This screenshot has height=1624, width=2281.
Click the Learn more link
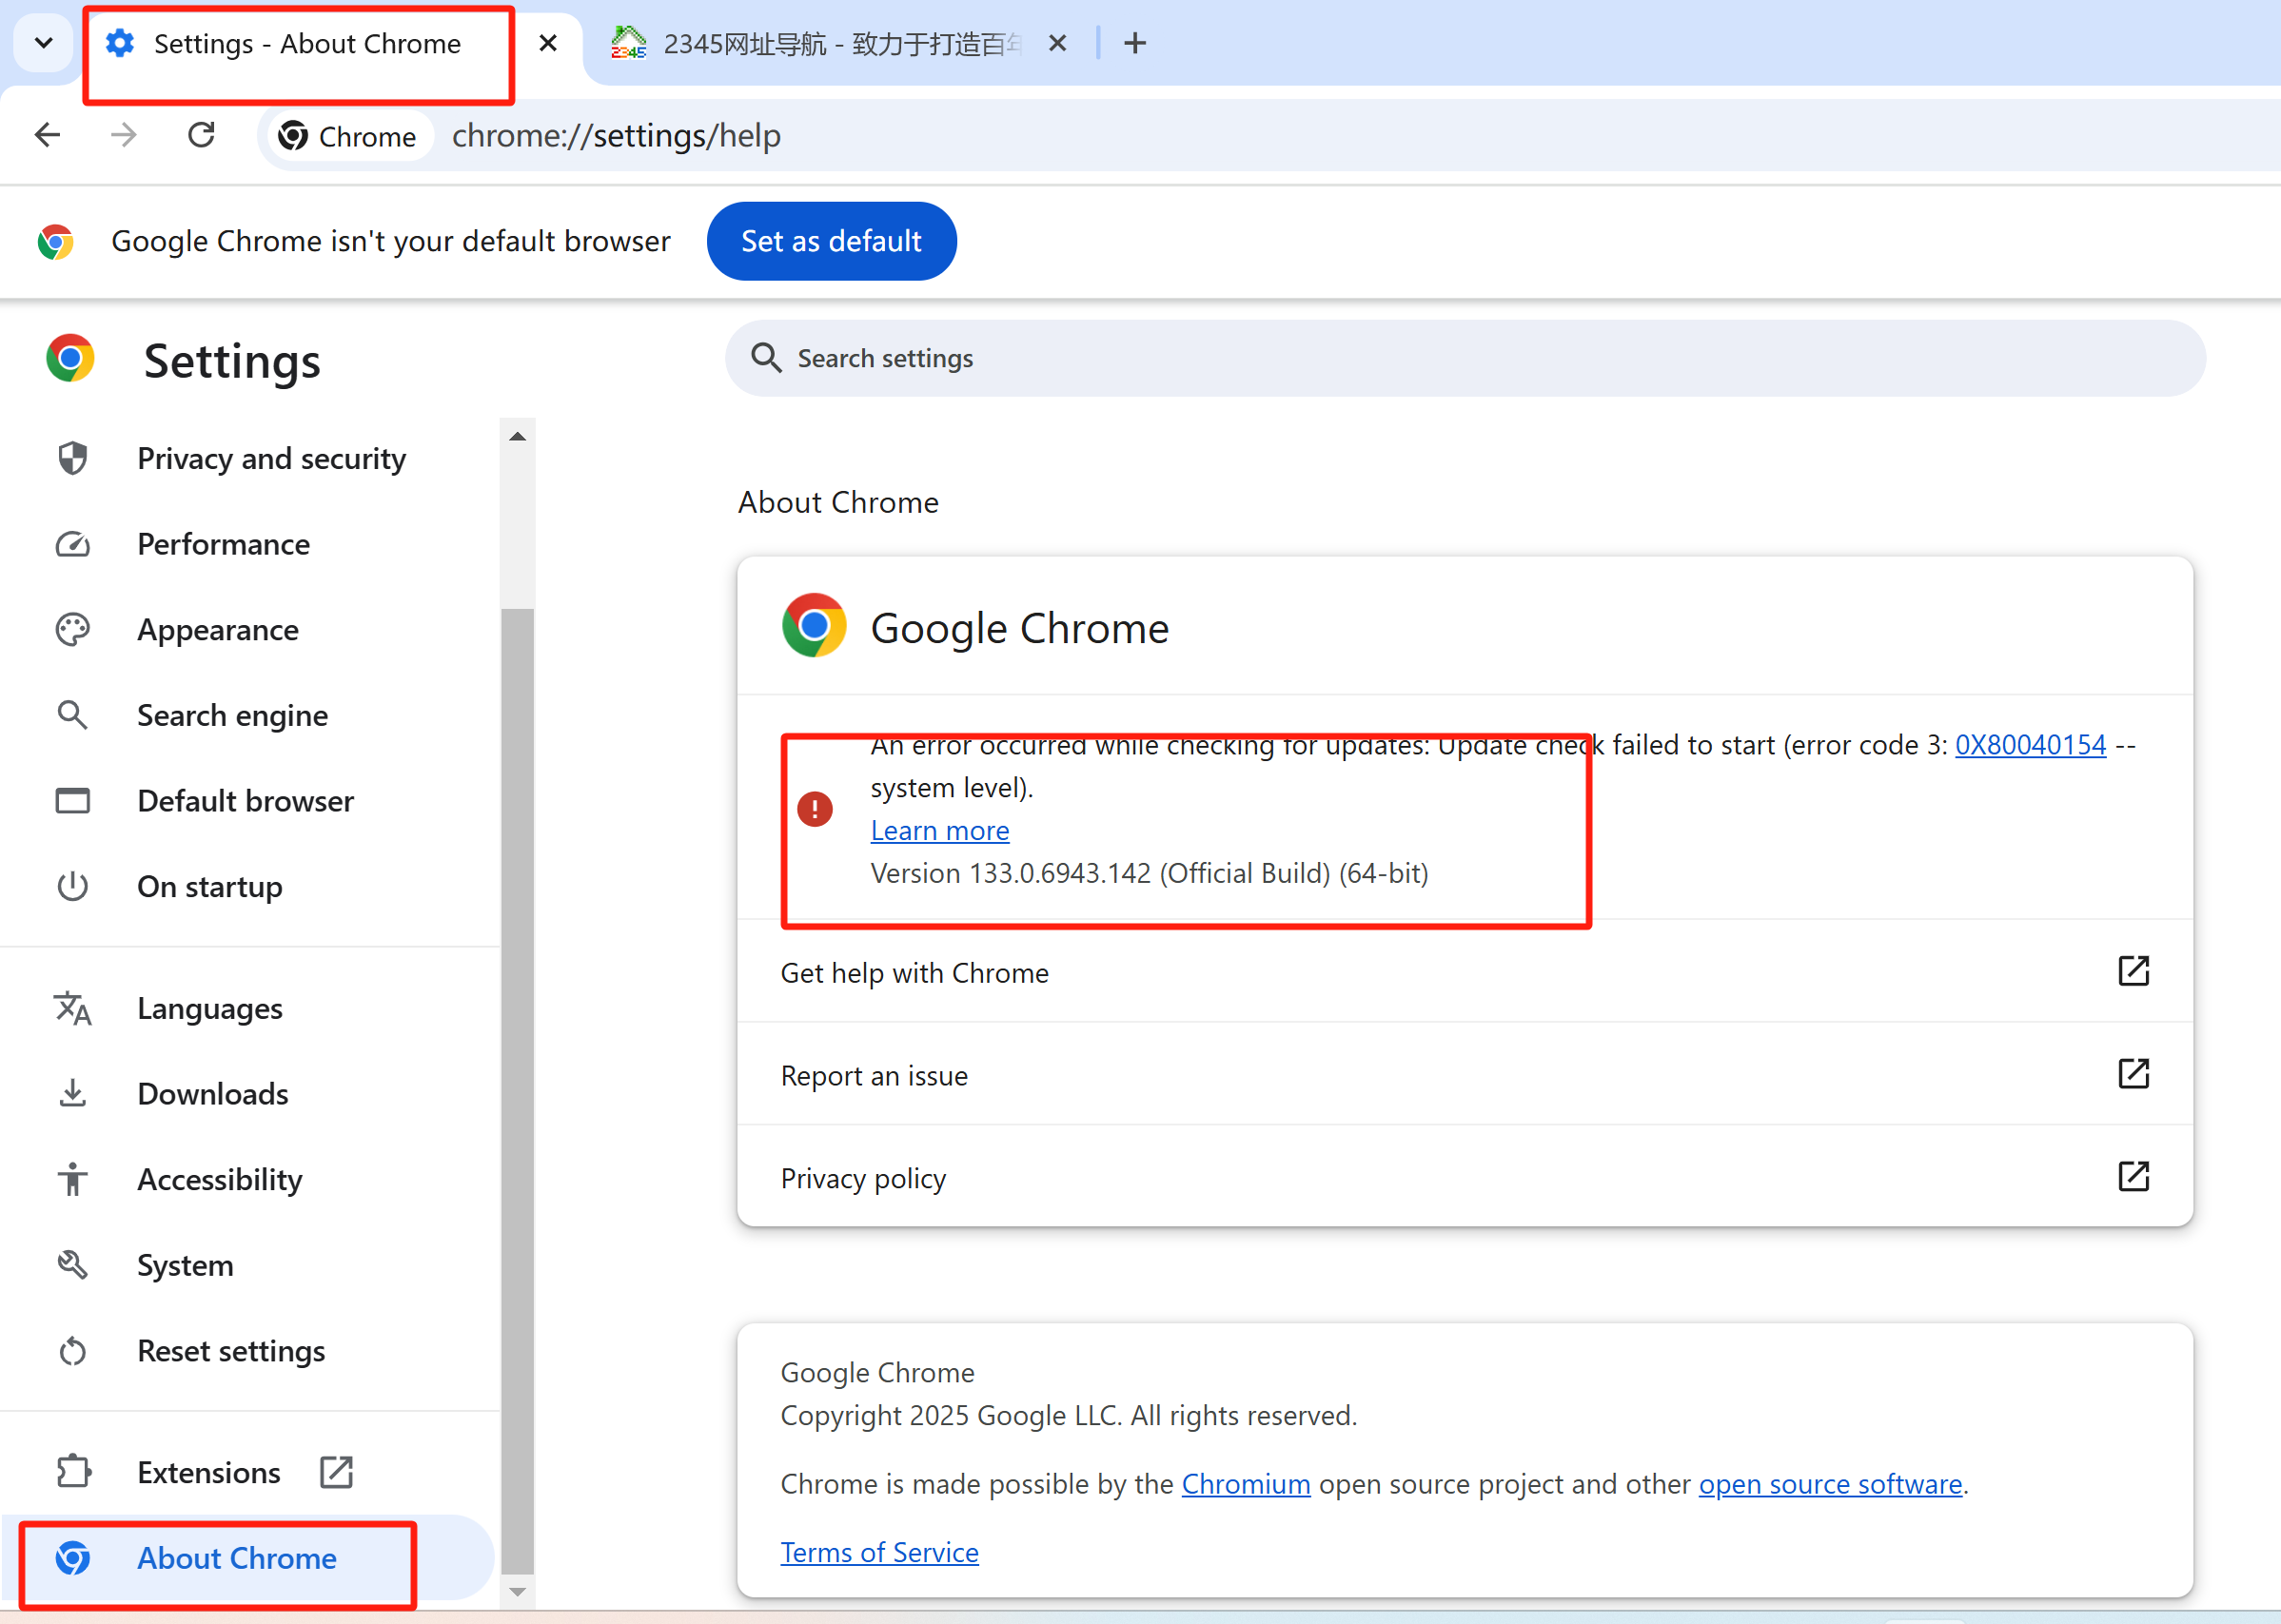coord(939,830)
